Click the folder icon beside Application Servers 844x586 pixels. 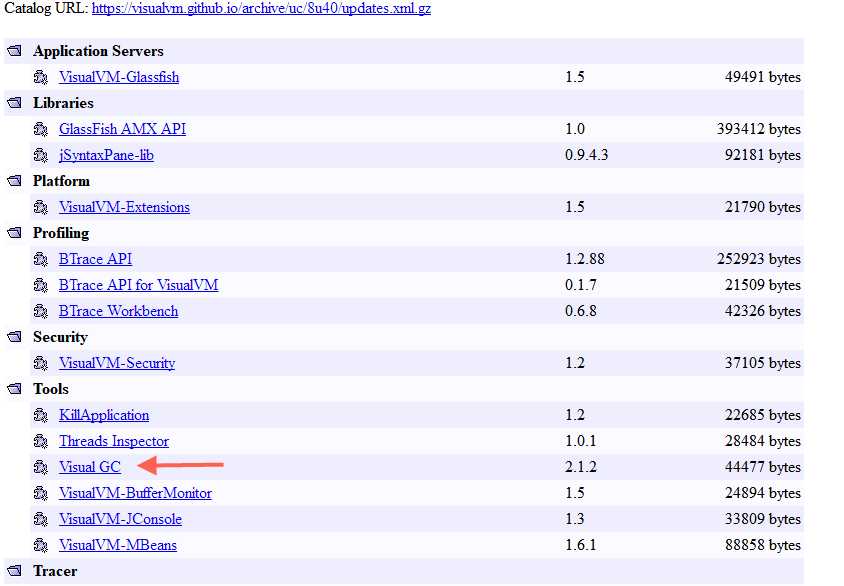[x=15, y=51]
